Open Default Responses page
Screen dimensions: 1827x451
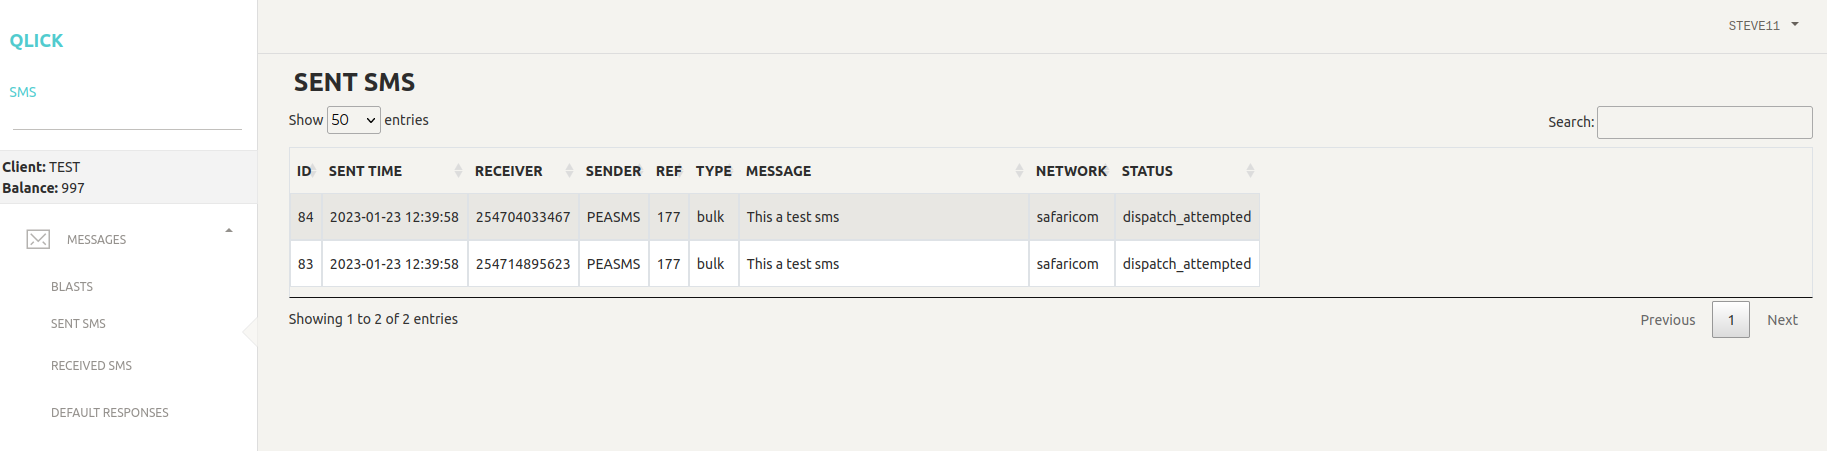click(109, 412)
